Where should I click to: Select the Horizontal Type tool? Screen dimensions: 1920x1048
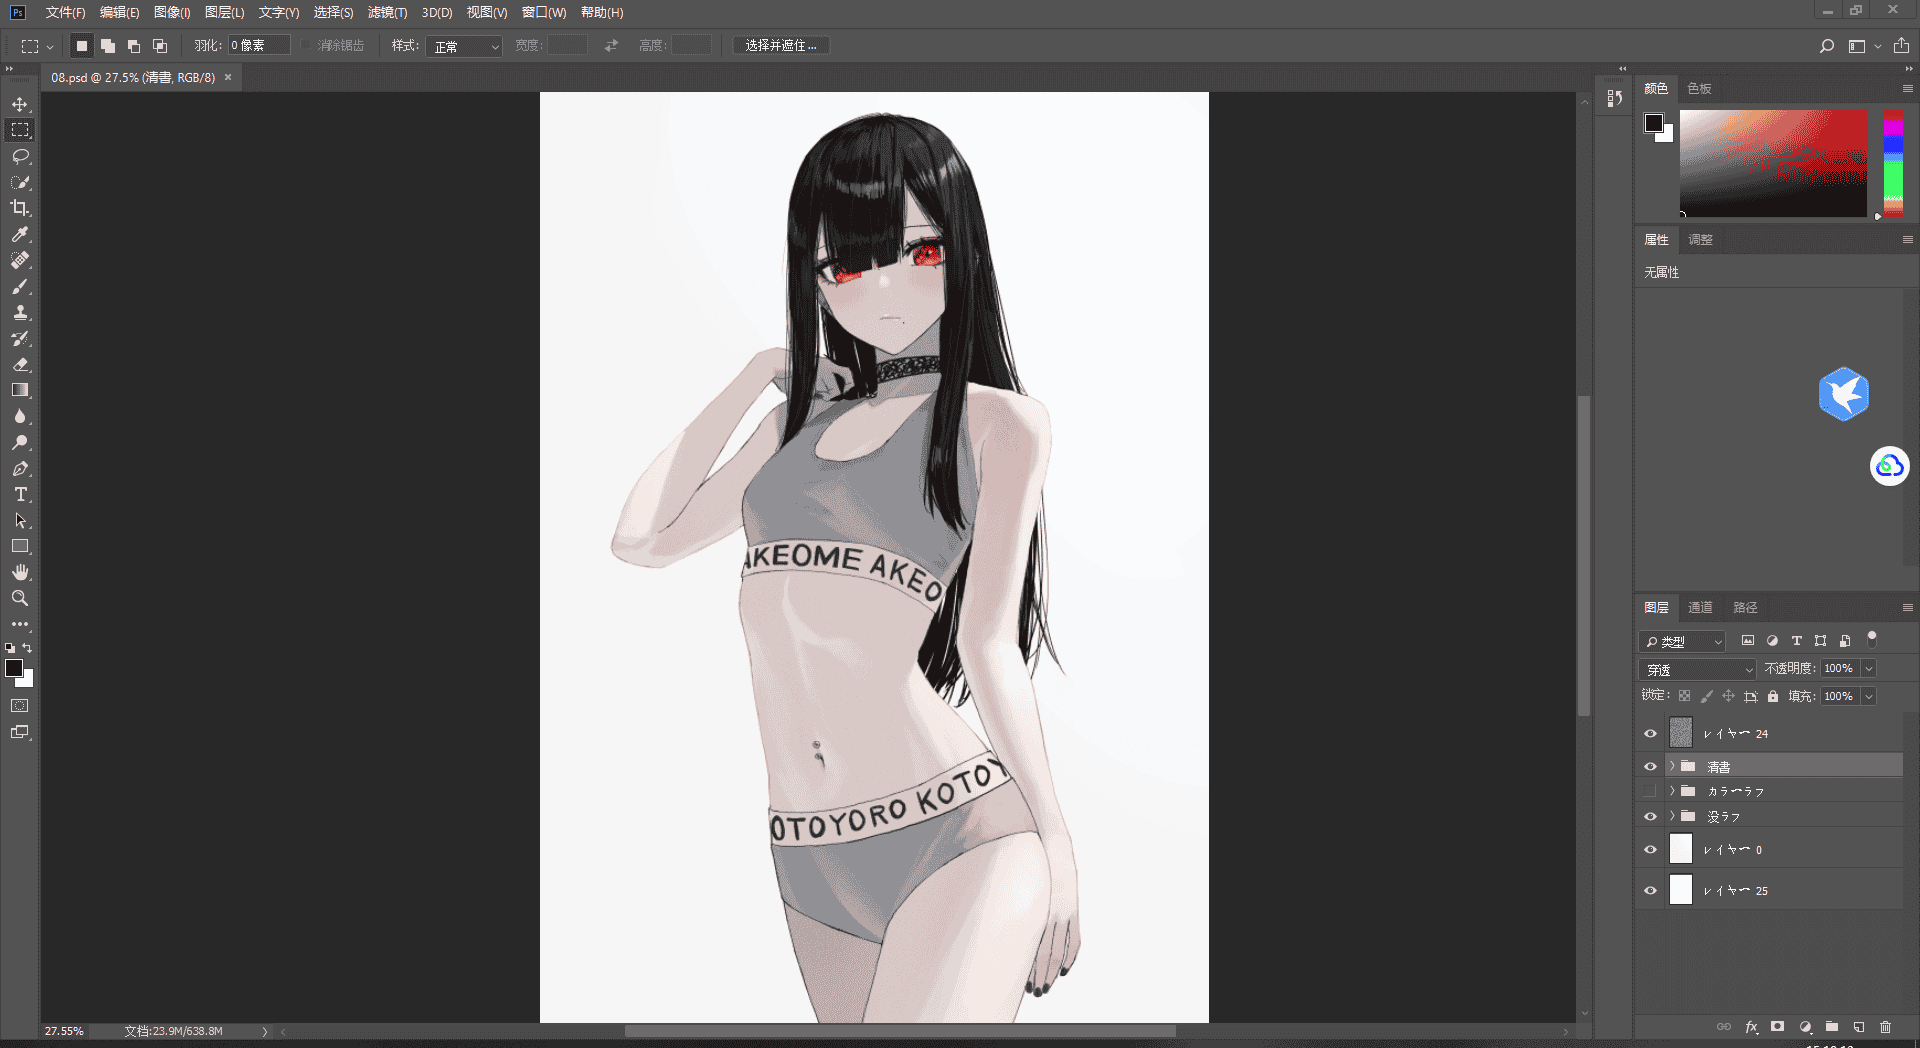tap(20, 494)
